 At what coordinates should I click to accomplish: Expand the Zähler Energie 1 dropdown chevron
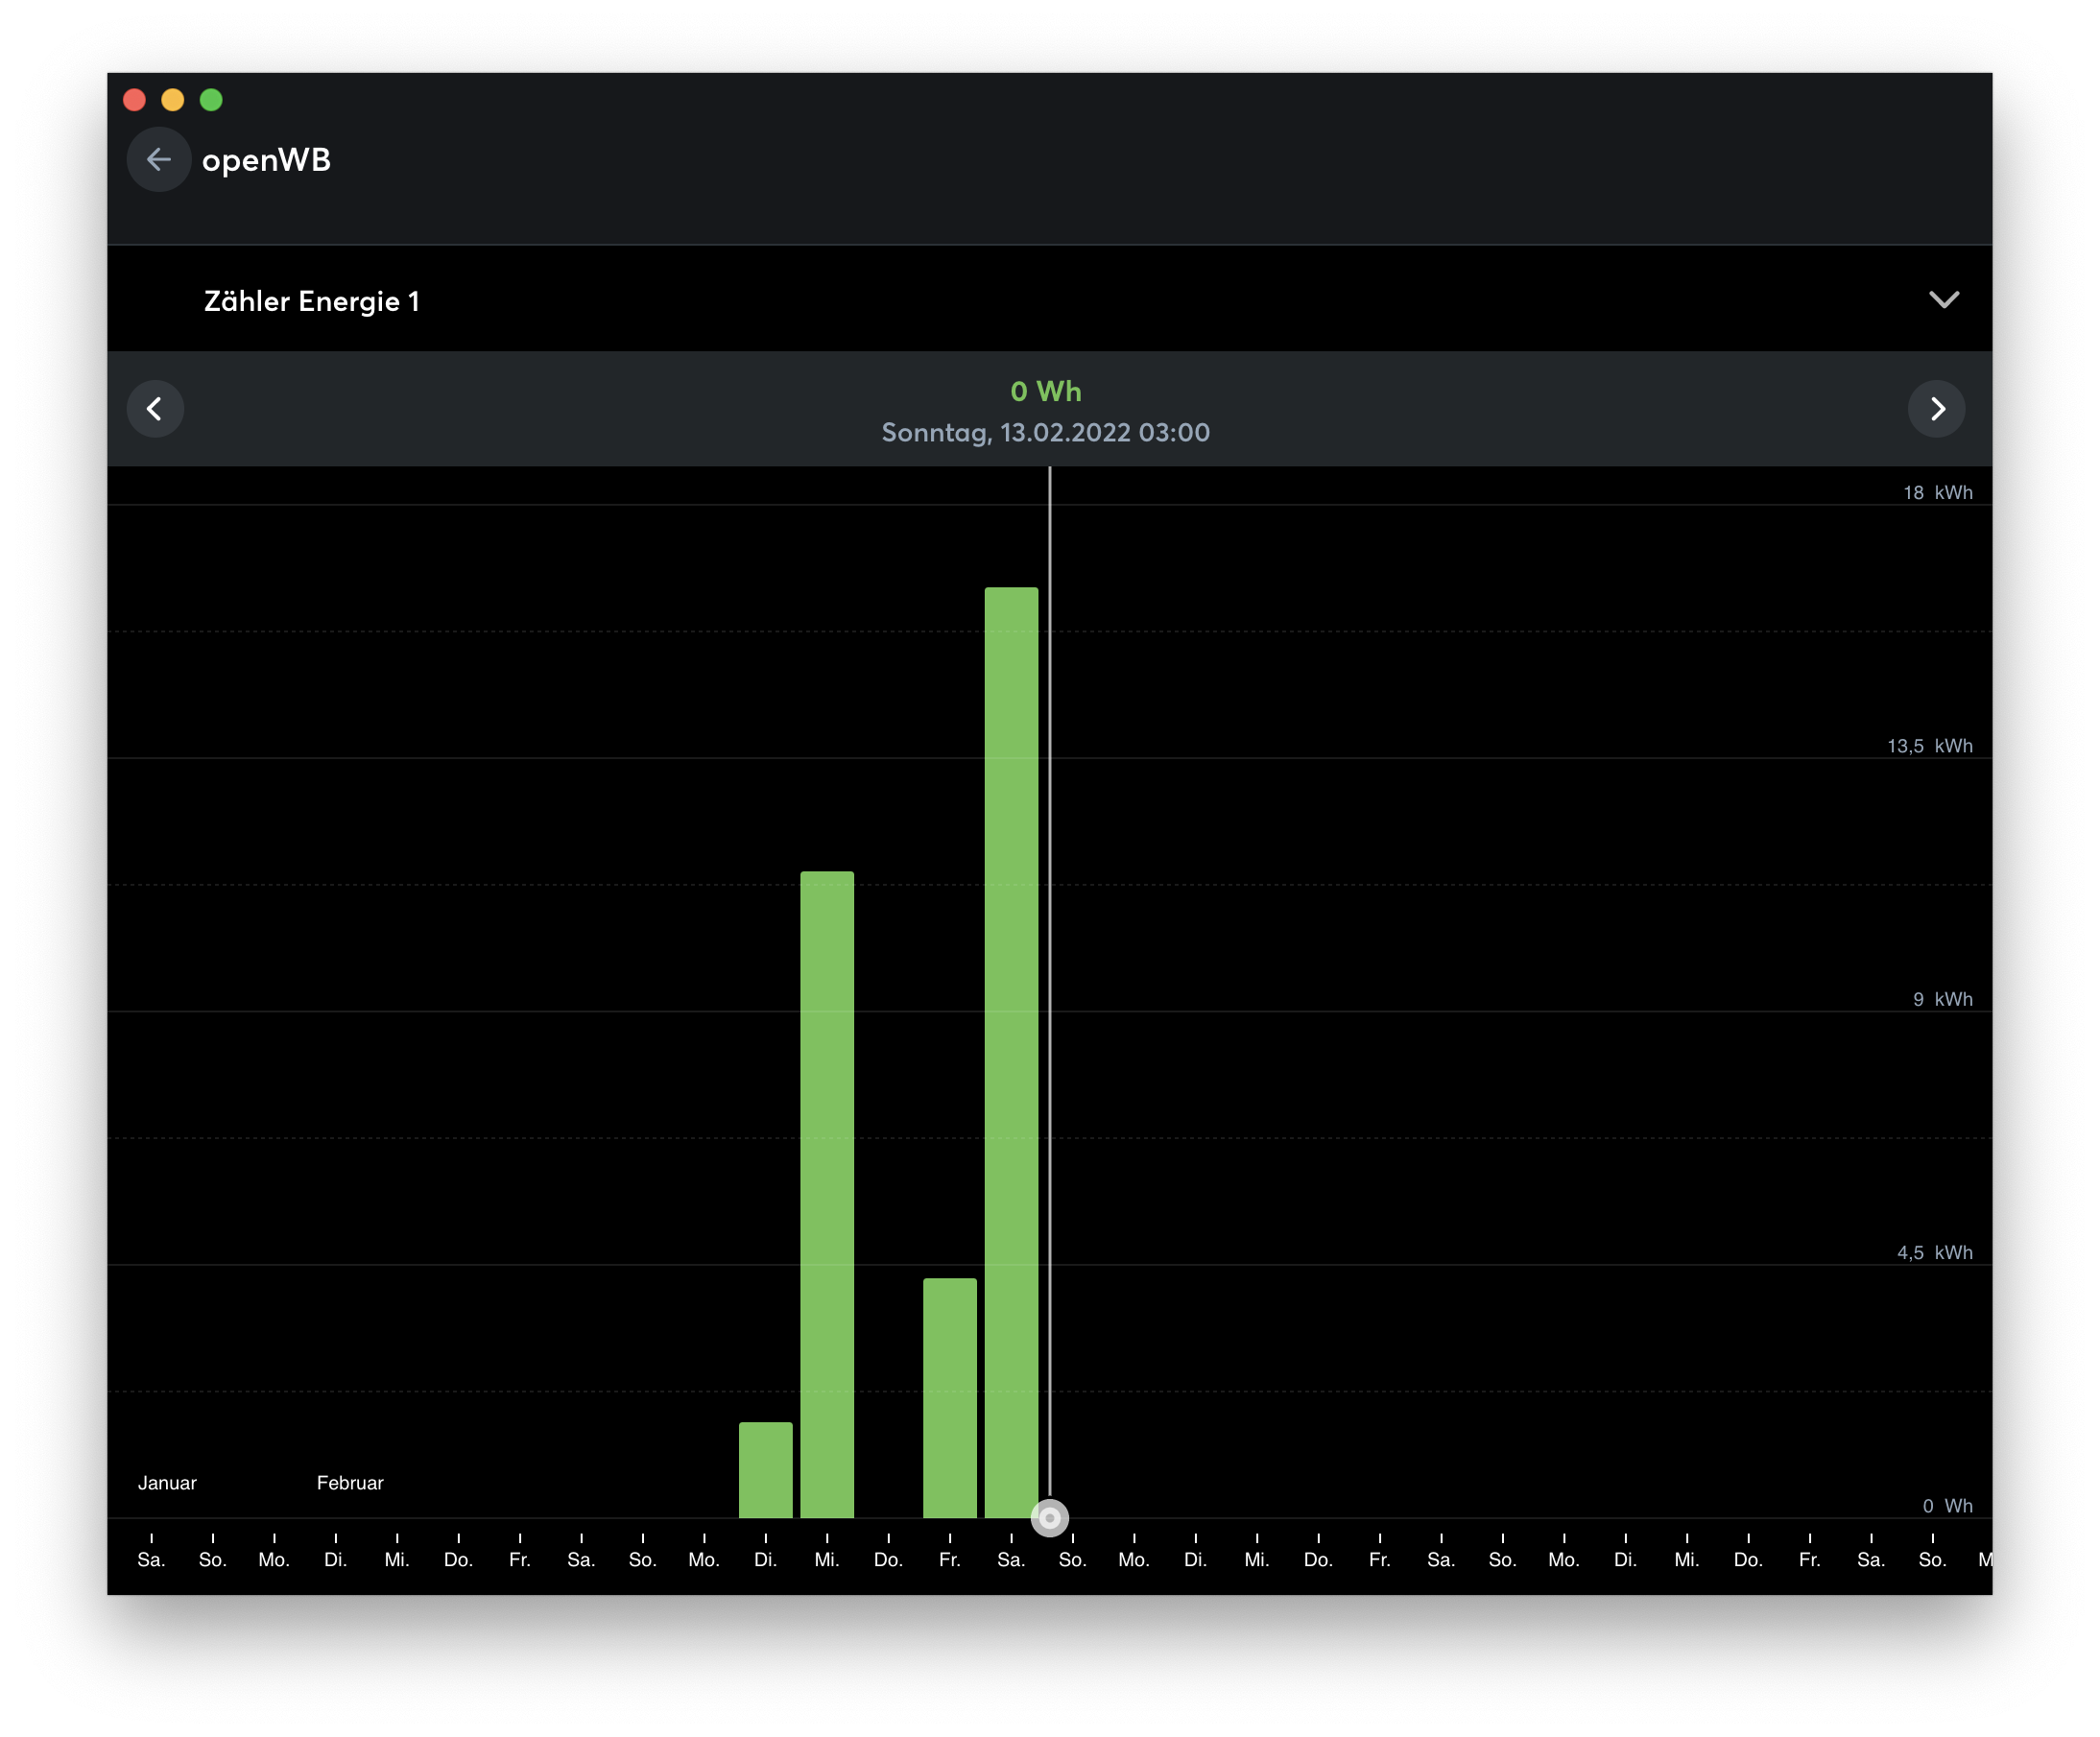pyautogui.click(x=1943, y=300)
